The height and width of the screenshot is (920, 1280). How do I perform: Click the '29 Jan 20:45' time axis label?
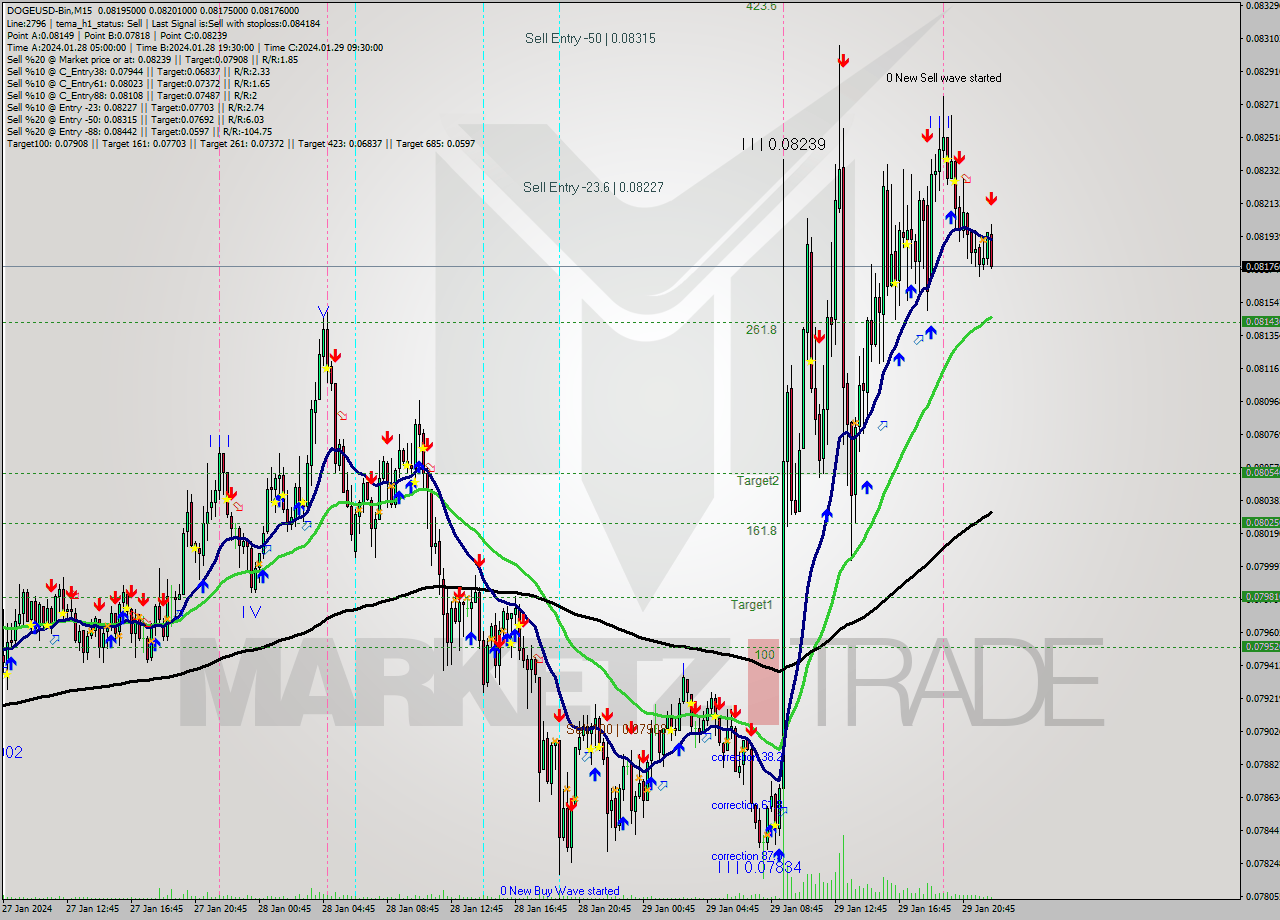pos(988,909)
